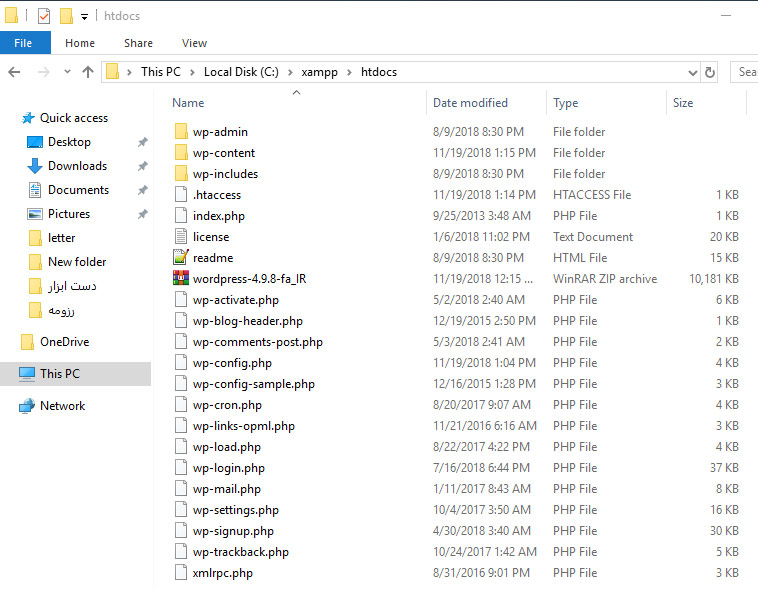Click the New folder icon in title bar
This screenshot has height=590, width=758.
[66, 16]
